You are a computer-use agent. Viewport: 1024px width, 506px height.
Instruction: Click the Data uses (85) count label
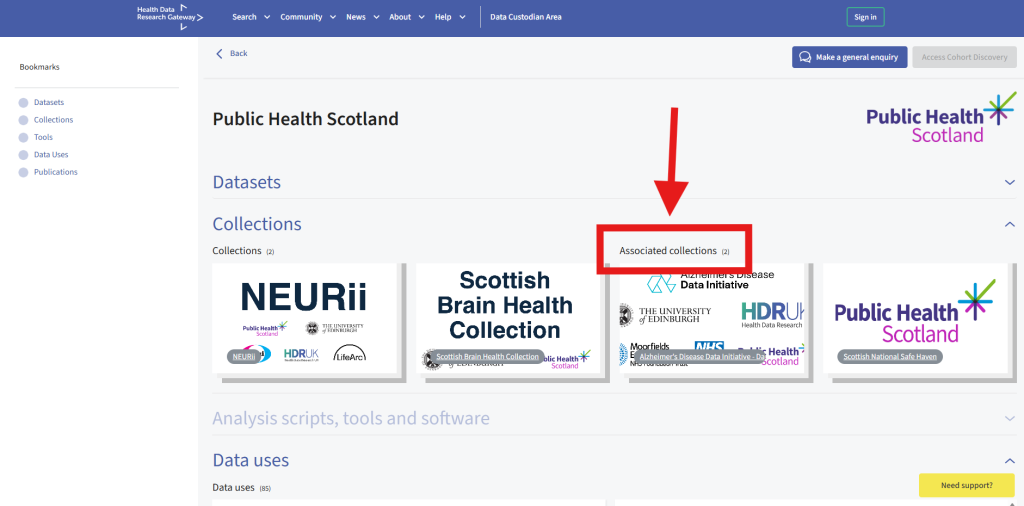[242, 488]
